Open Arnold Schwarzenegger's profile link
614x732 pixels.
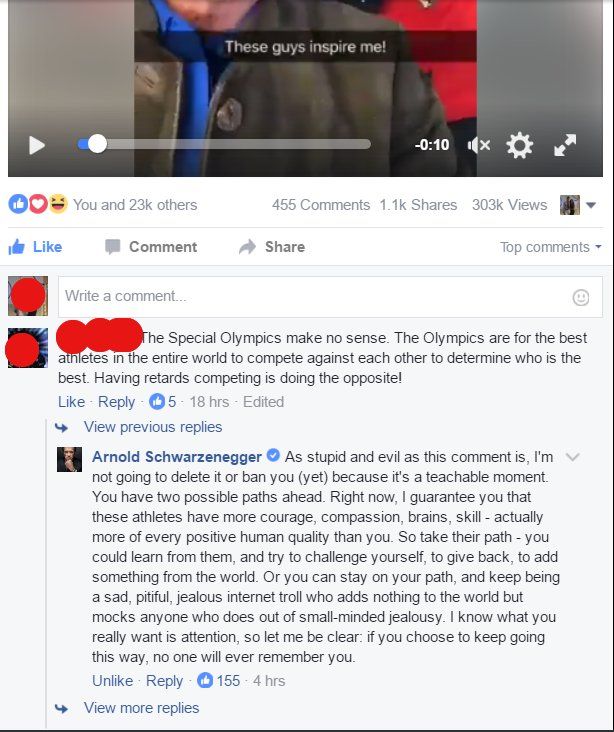[176, 457]
